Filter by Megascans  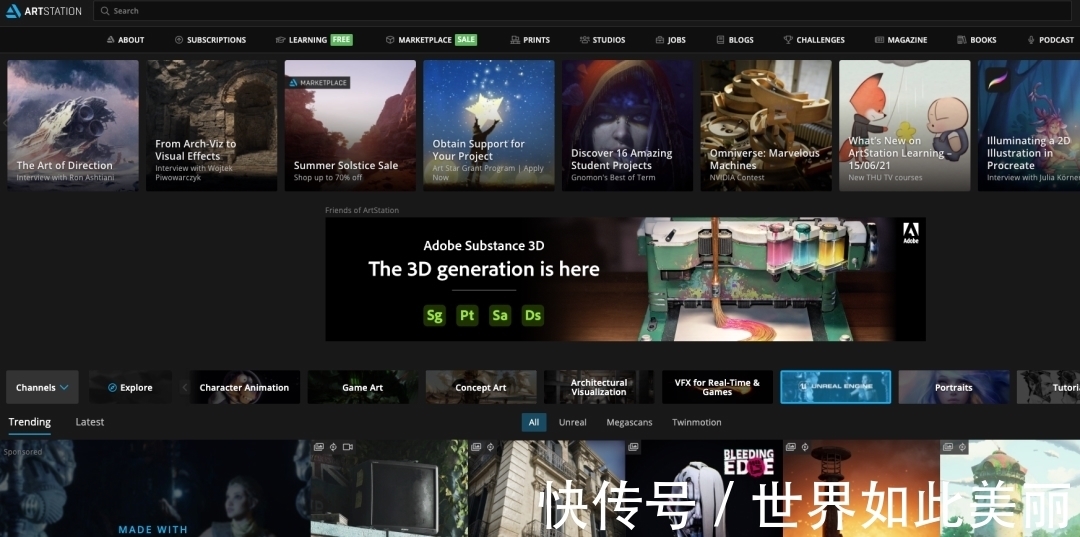tap(629, 422)
